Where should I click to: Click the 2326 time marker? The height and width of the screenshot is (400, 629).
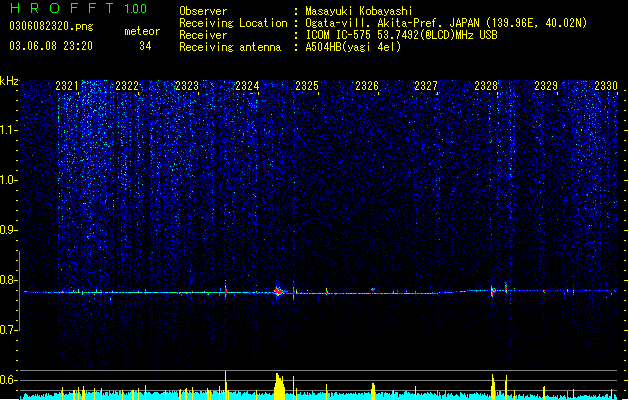pyautogui.click(x=367, y=86)
